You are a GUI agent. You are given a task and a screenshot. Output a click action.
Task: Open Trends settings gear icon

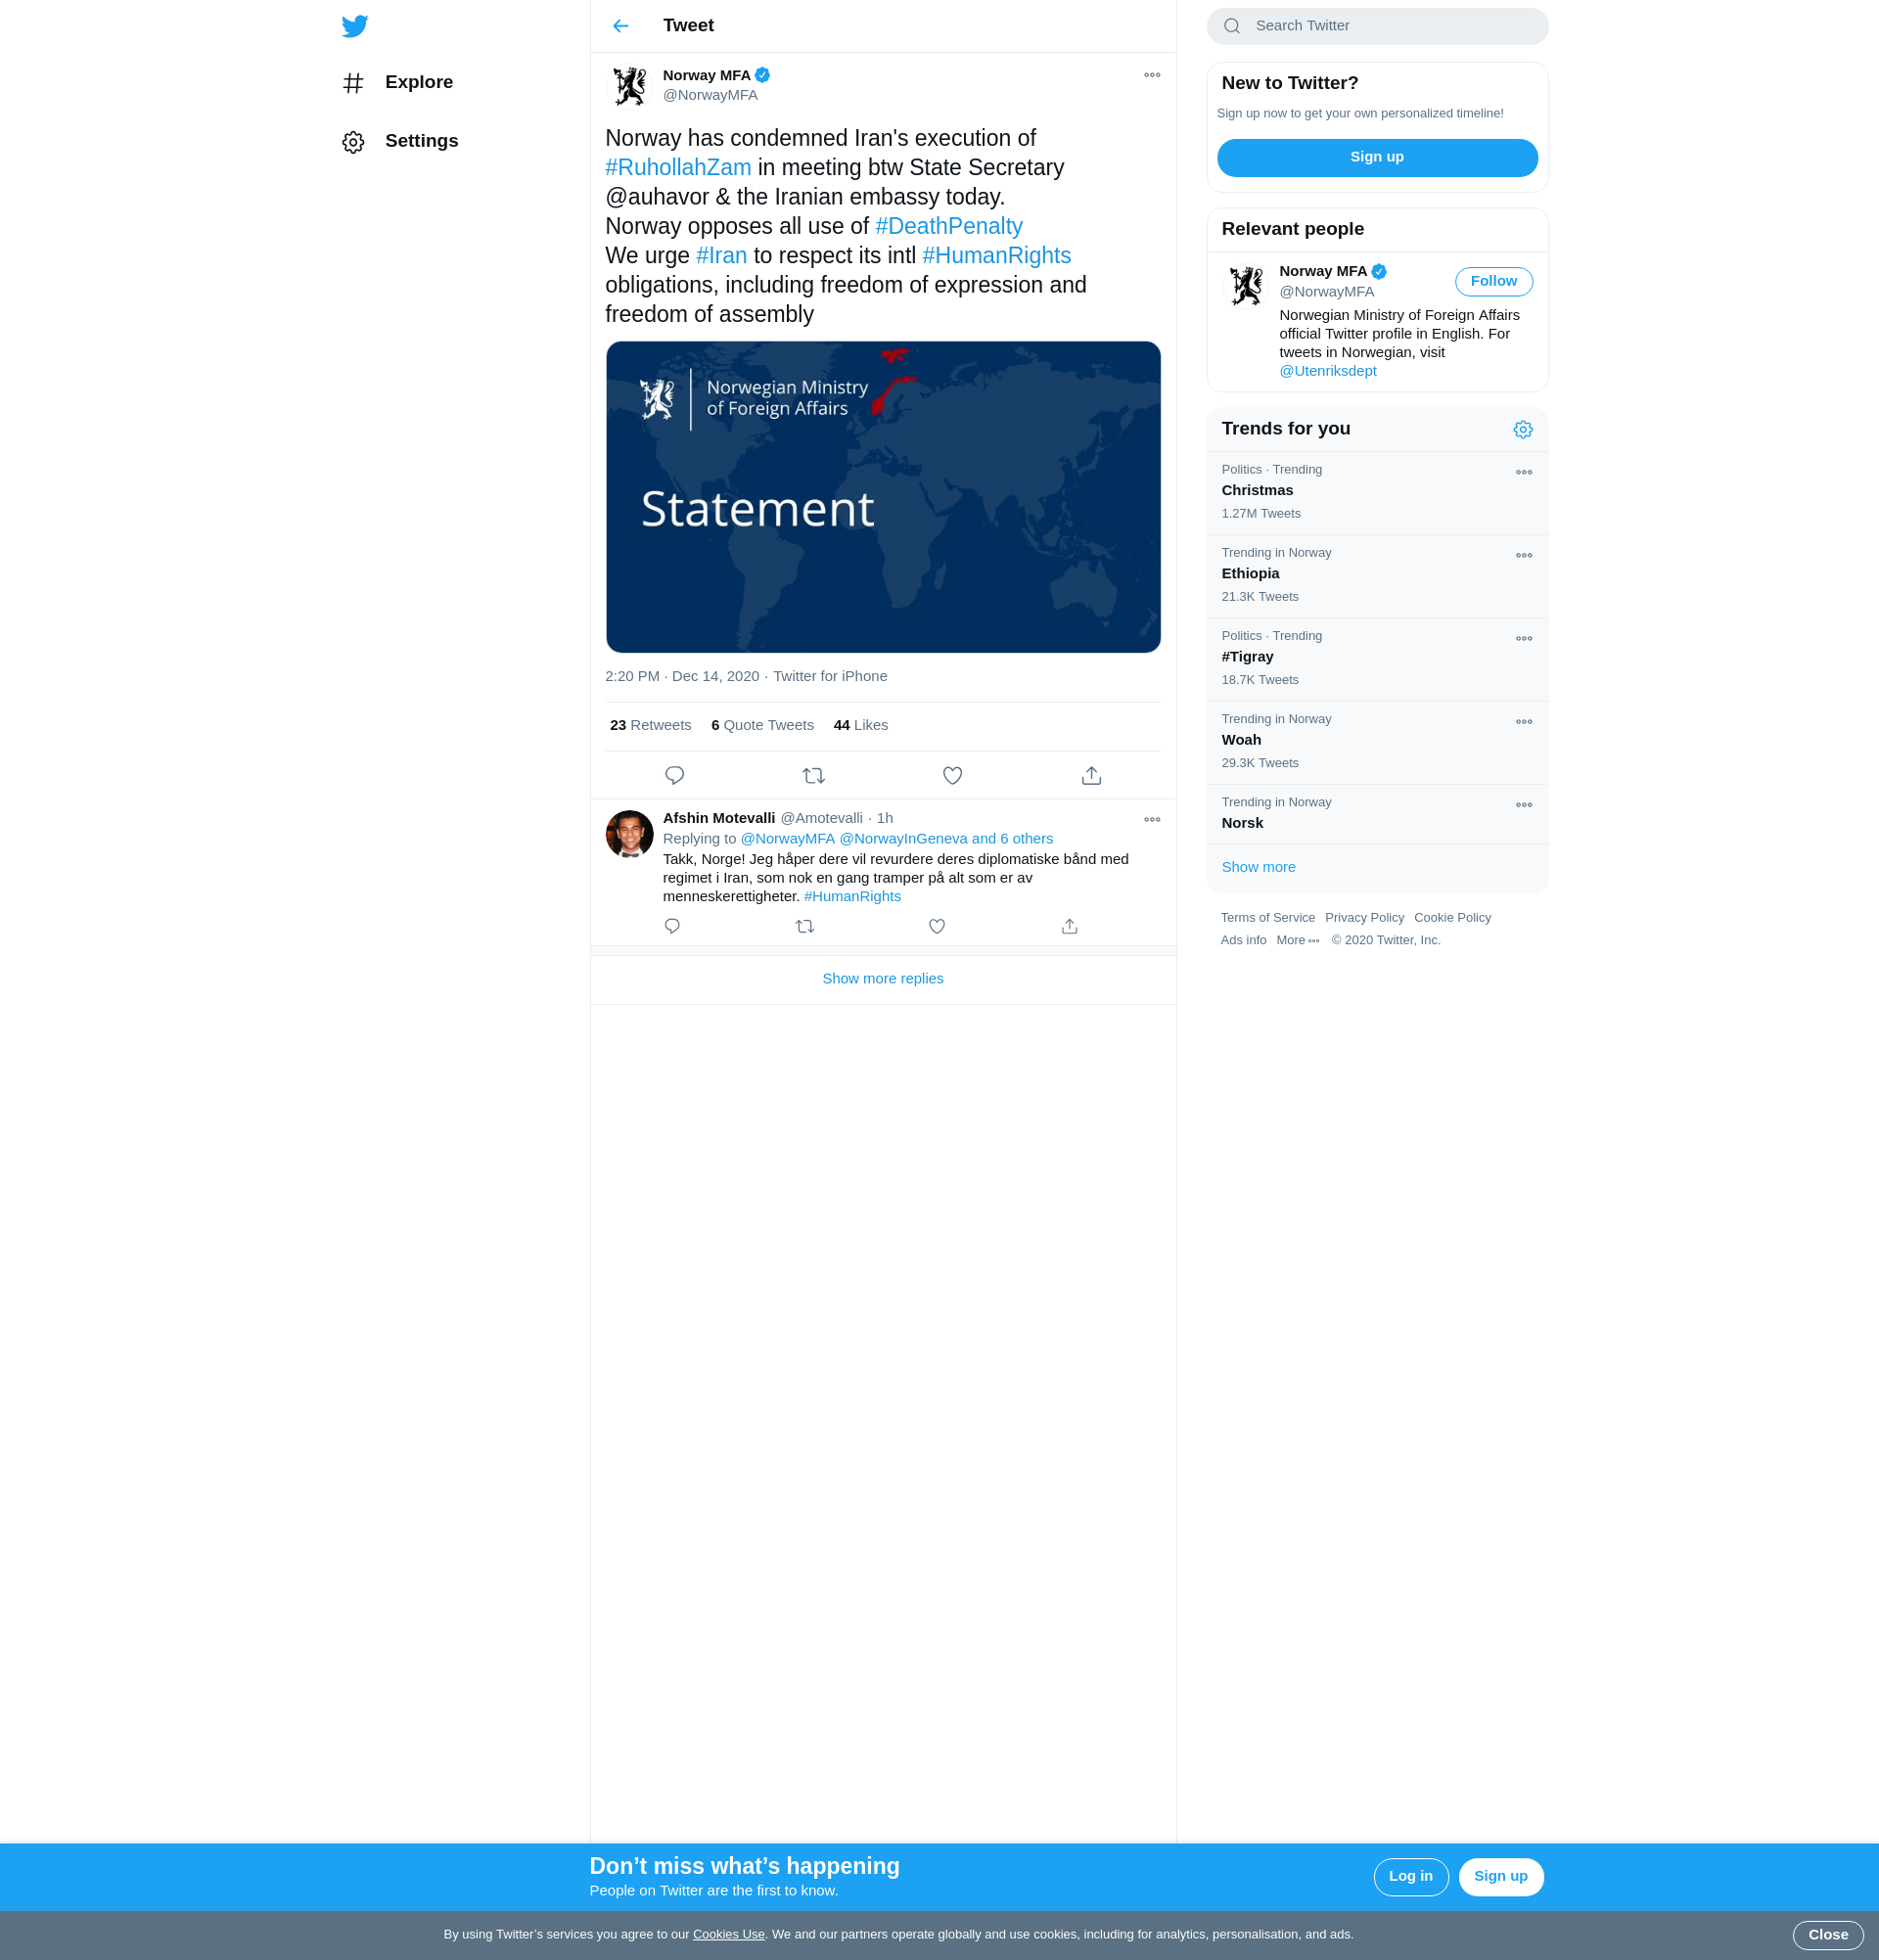click(1522, 429)
